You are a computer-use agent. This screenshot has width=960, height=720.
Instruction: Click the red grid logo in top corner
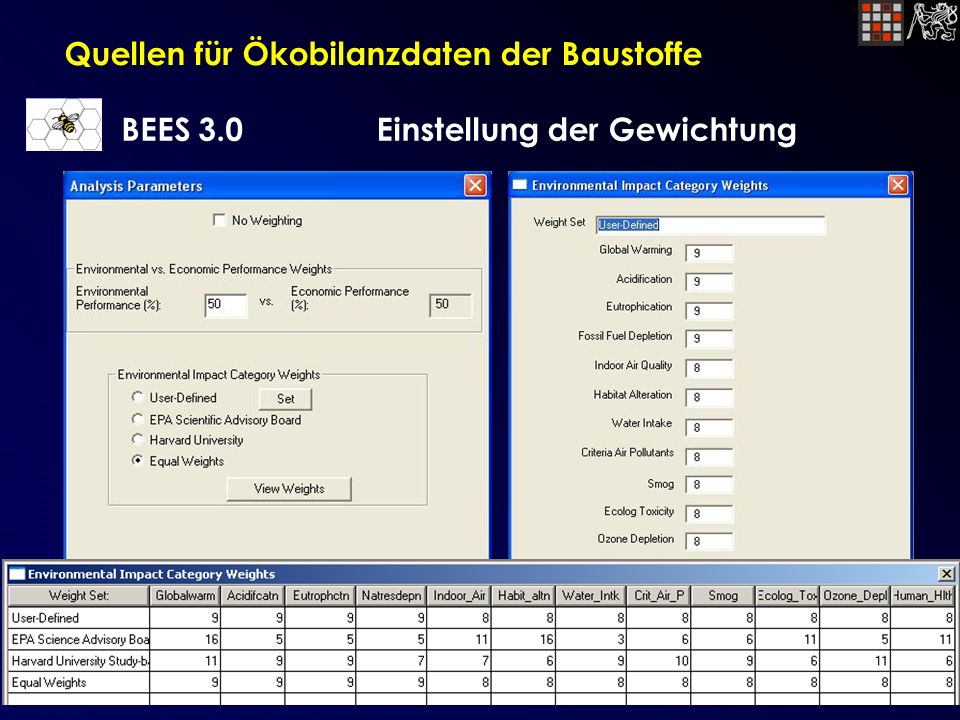tap(881, 23)
